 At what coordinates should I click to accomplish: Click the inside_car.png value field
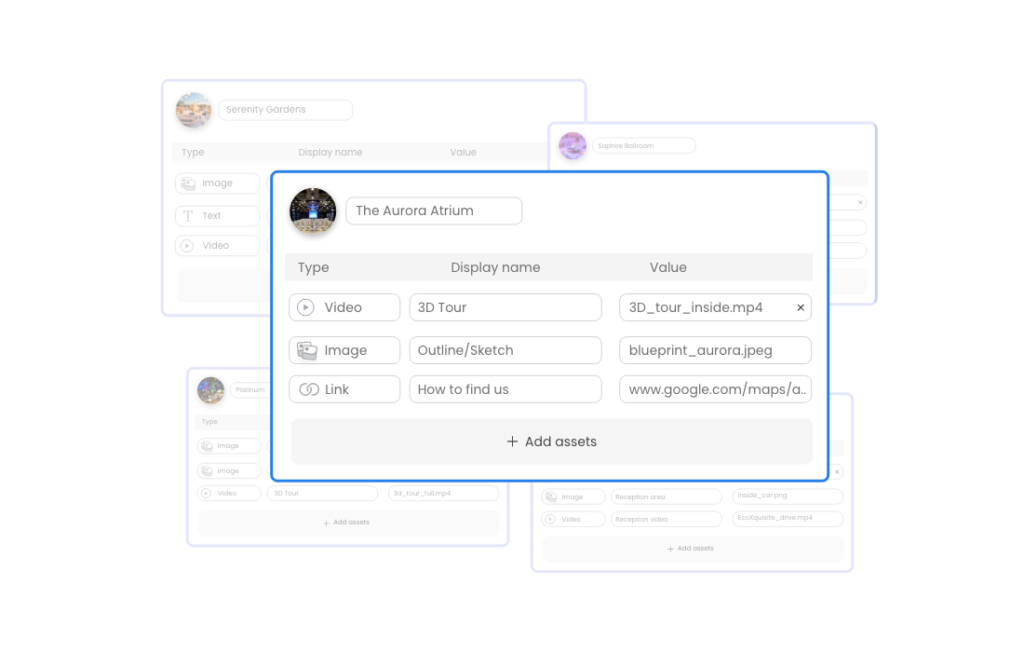click(788, 496)
